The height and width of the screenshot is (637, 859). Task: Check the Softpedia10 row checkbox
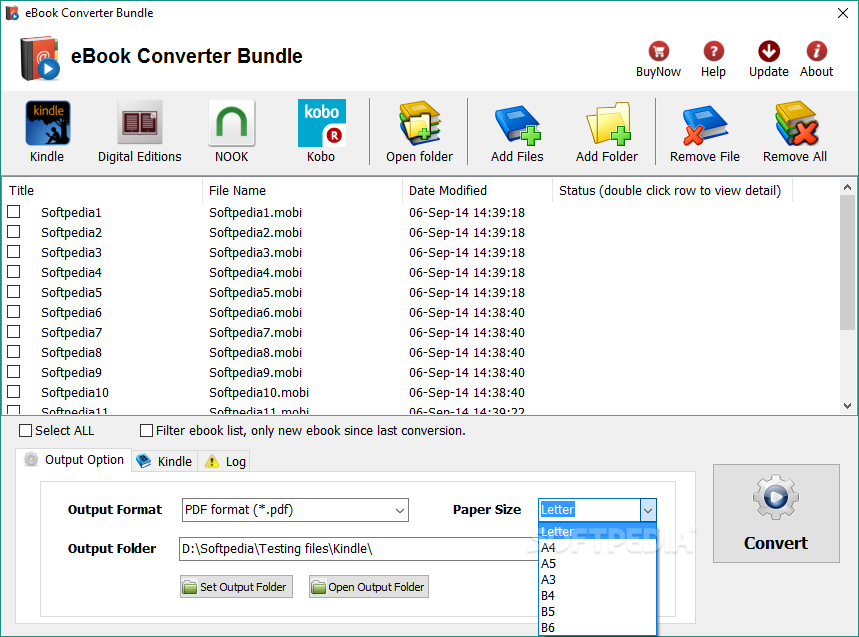(14, 392)
